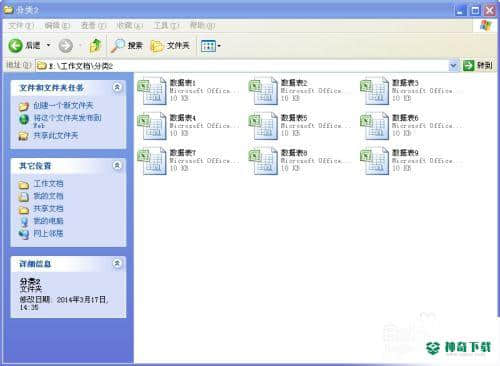This screenshot has width=500, height=366.
Task: Click 共享此文件夹 link
Action: click(56, 136)
